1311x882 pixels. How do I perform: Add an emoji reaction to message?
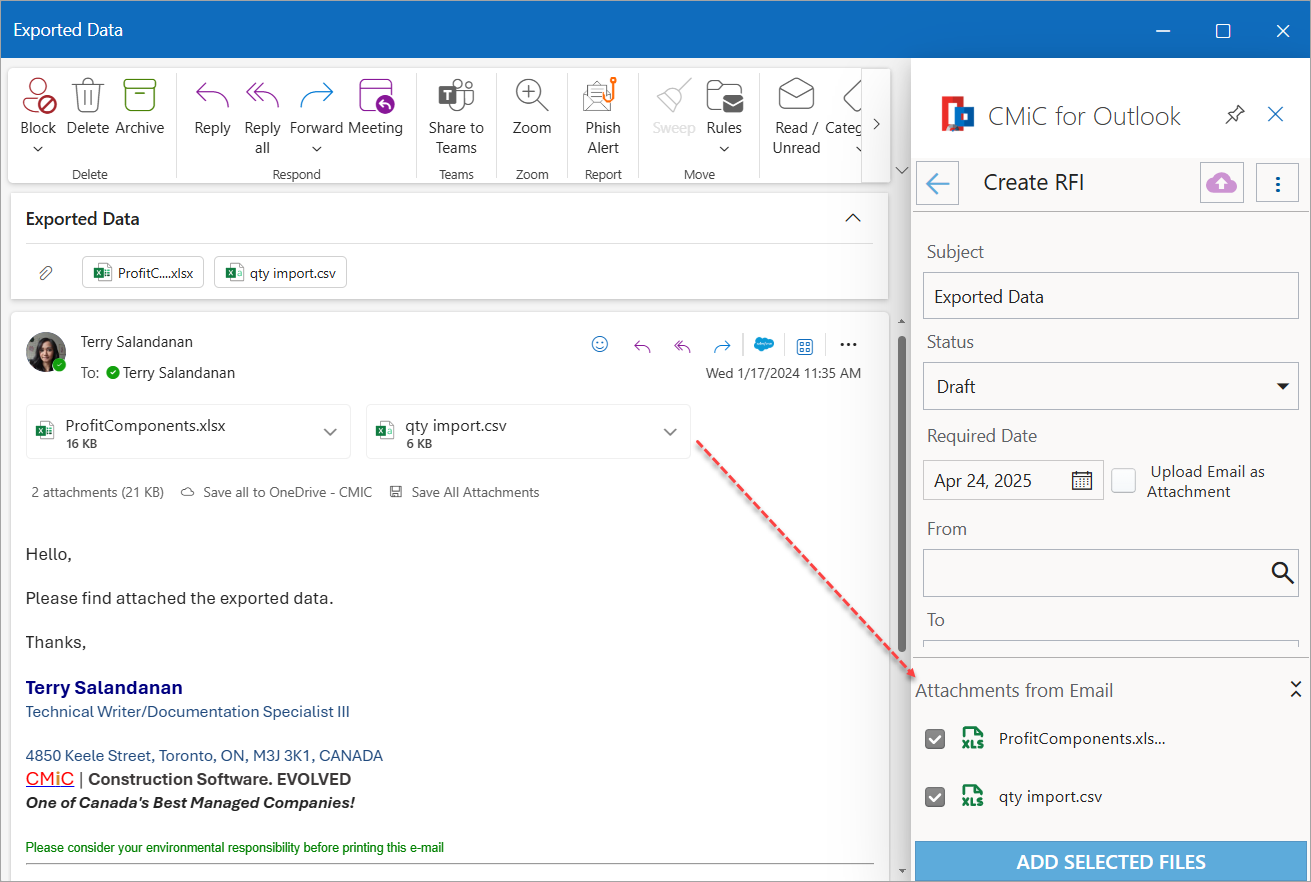click(600, 344)
